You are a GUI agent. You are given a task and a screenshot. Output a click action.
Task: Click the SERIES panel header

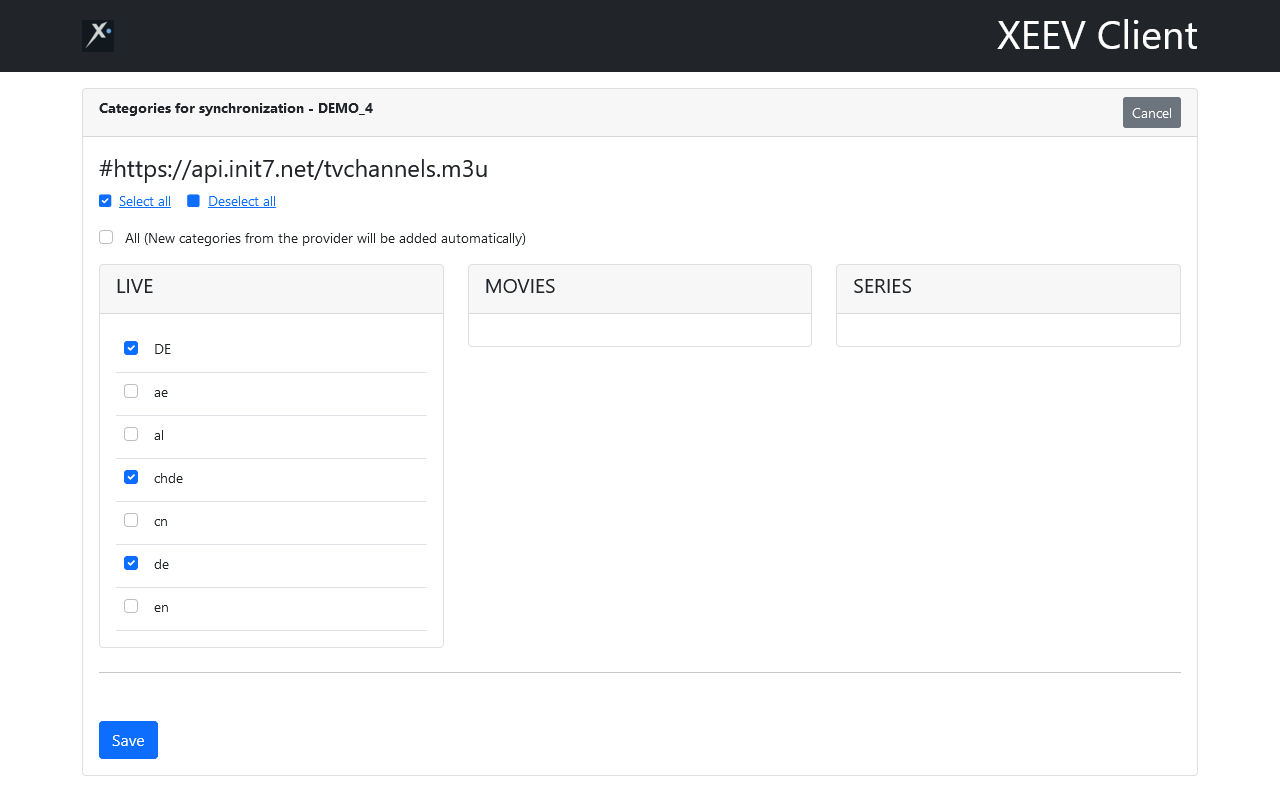click(x=1008, y=288)
